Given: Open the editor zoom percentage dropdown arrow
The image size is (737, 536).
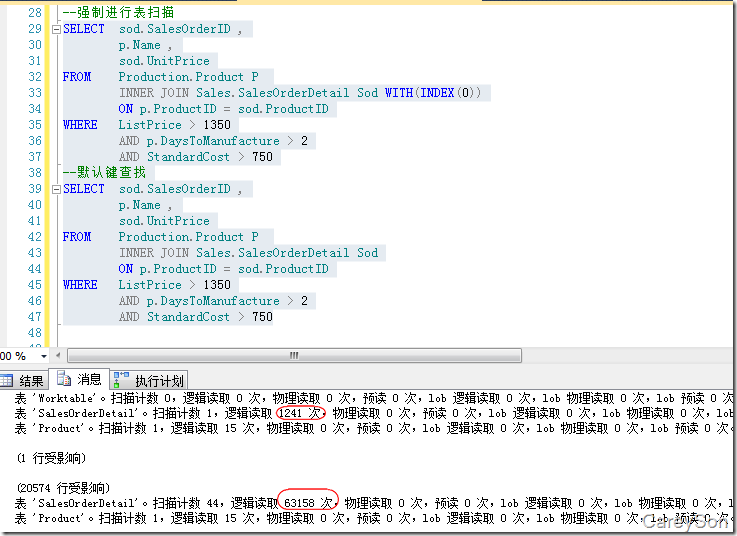Looking at the screenshot, I should [42, 356].
